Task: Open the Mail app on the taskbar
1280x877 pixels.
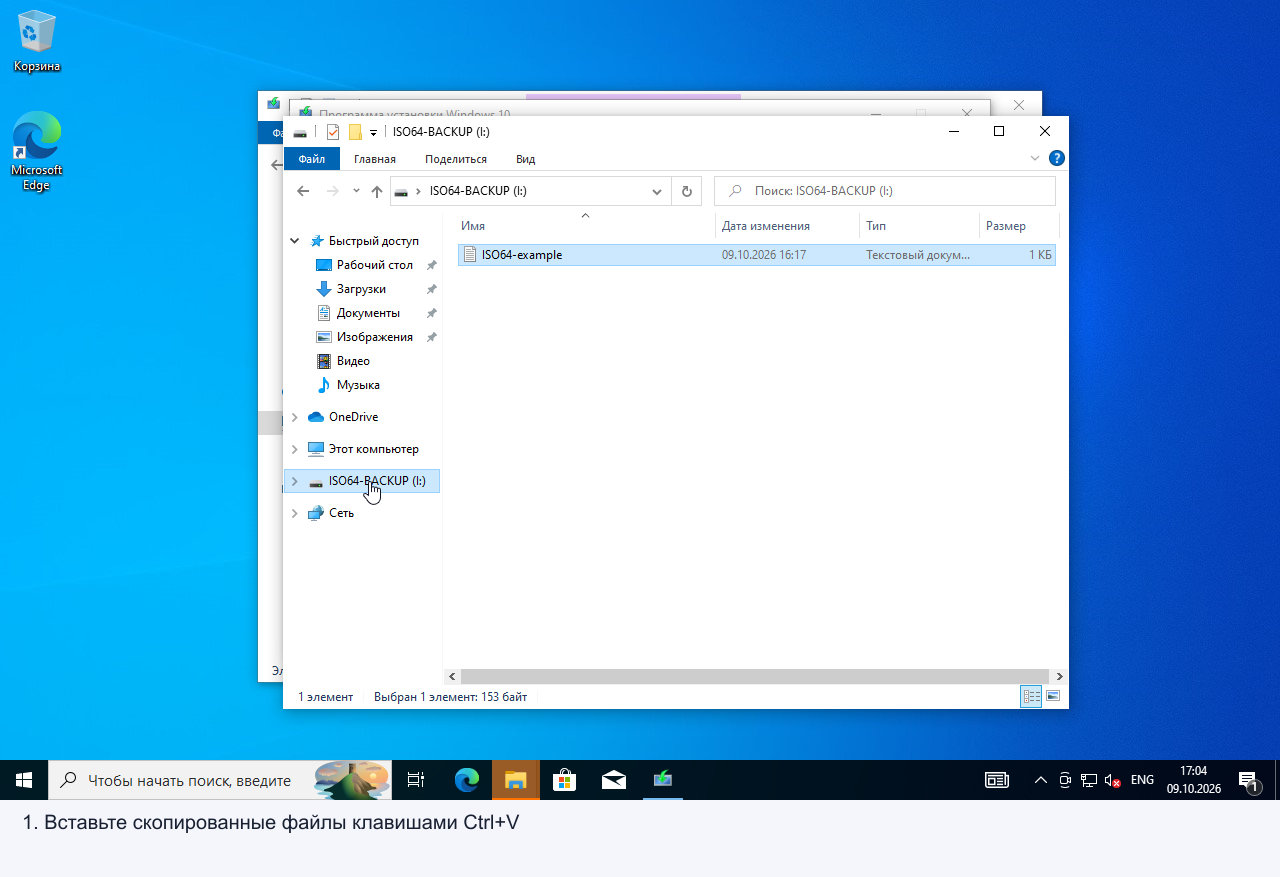Action: [613, 780]
